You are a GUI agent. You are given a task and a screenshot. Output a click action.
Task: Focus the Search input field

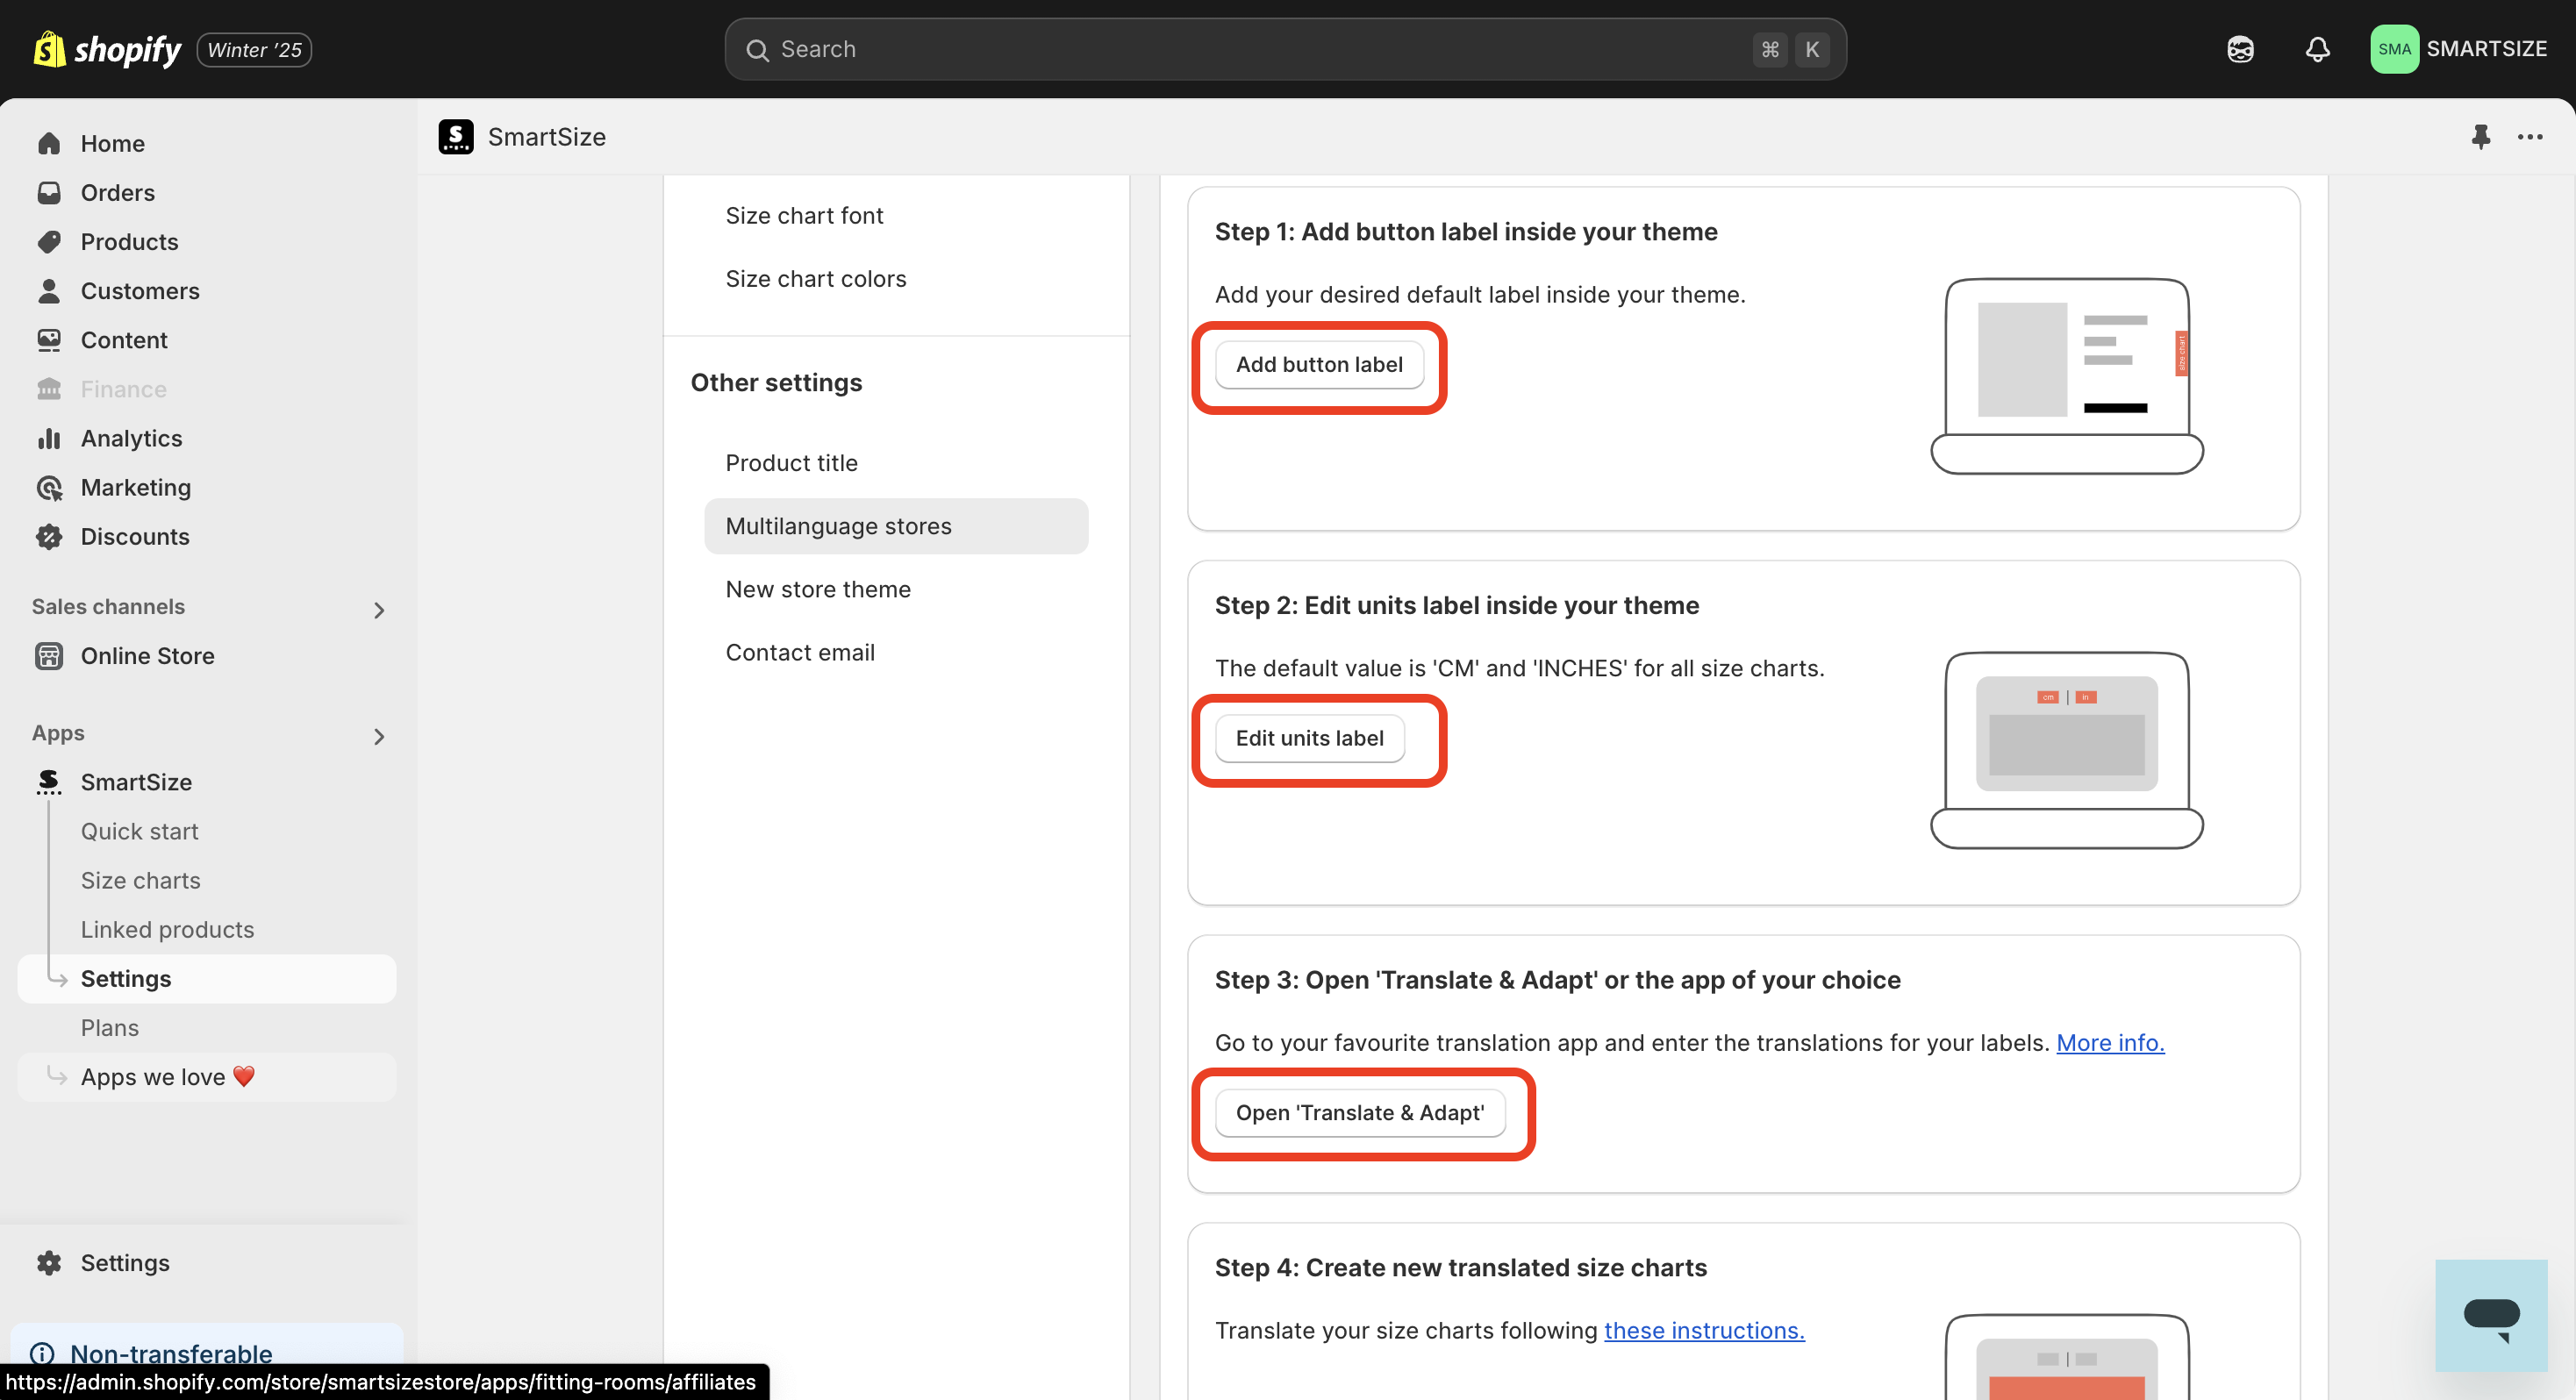pos(1285,49)
